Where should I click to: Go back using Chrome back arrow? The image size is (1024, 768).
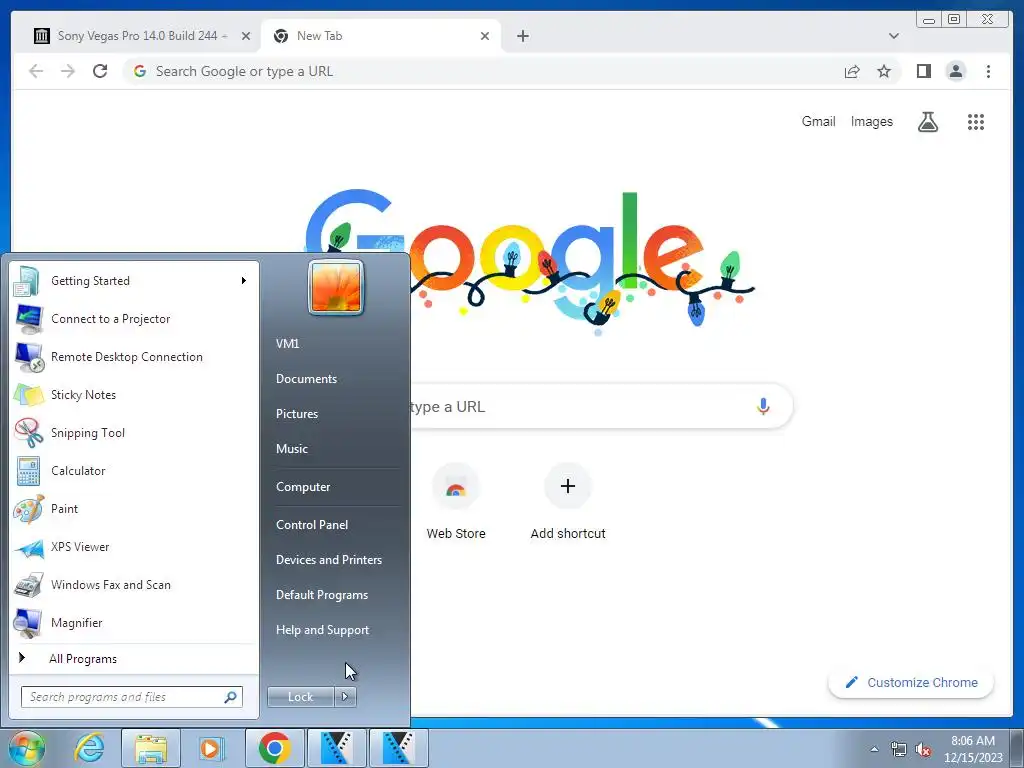pyautogui.click(x=36, y=71)
